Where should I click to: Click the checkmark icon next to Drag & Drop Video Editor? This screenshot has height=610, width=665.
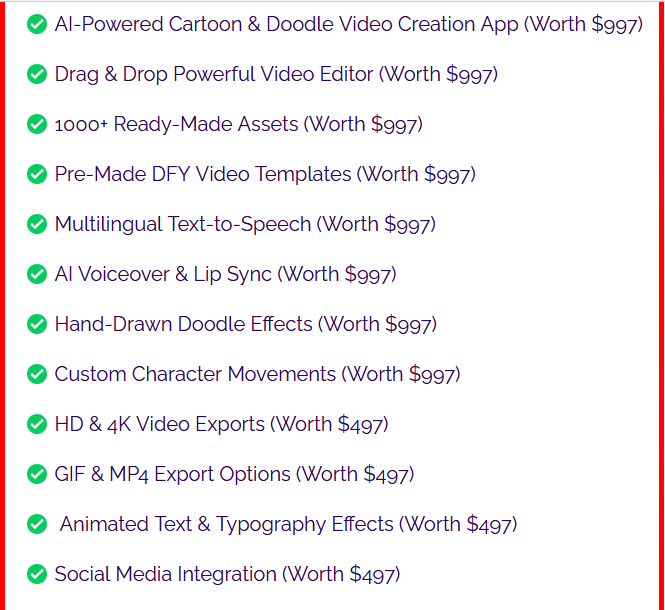(x=37, y=74)
